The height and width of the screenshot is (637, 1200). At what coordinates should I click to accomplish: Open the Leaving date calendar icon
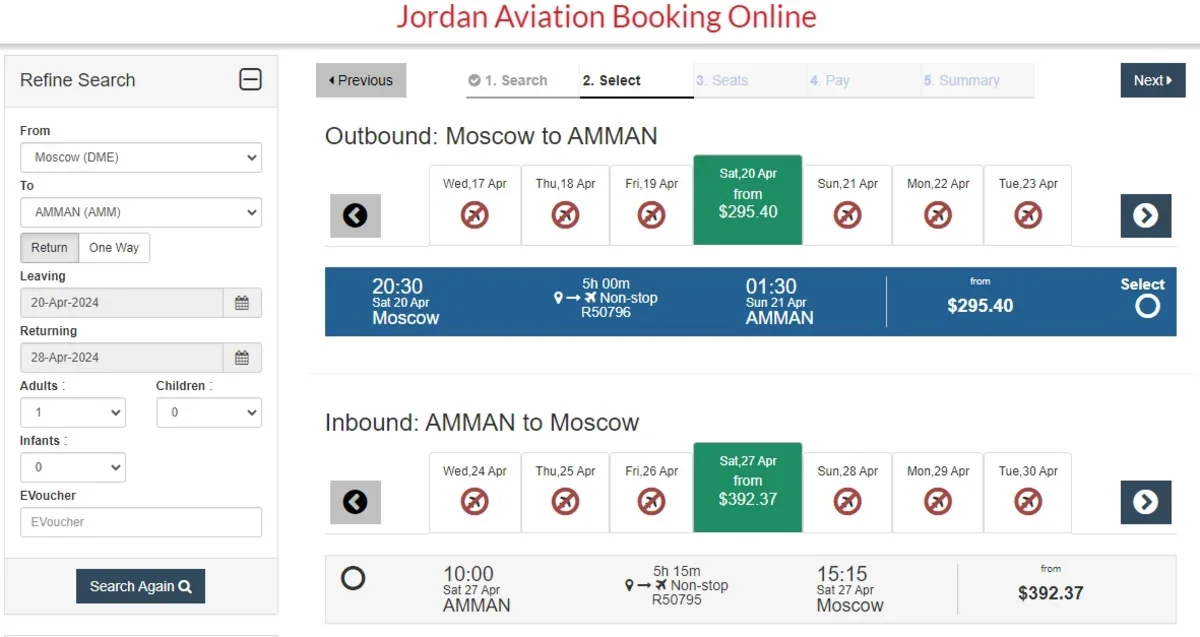coord(242,303)
